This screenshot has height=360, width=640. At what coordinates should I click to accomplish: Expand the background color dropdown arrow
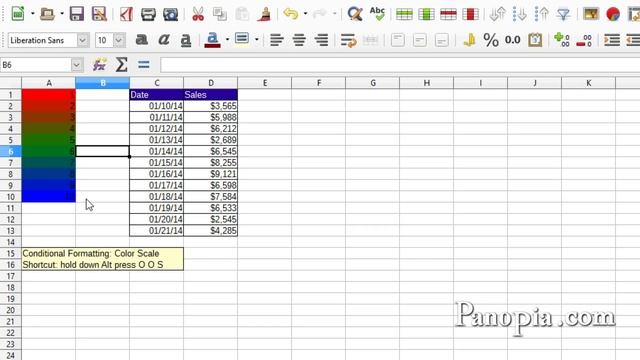click(257, 40)
